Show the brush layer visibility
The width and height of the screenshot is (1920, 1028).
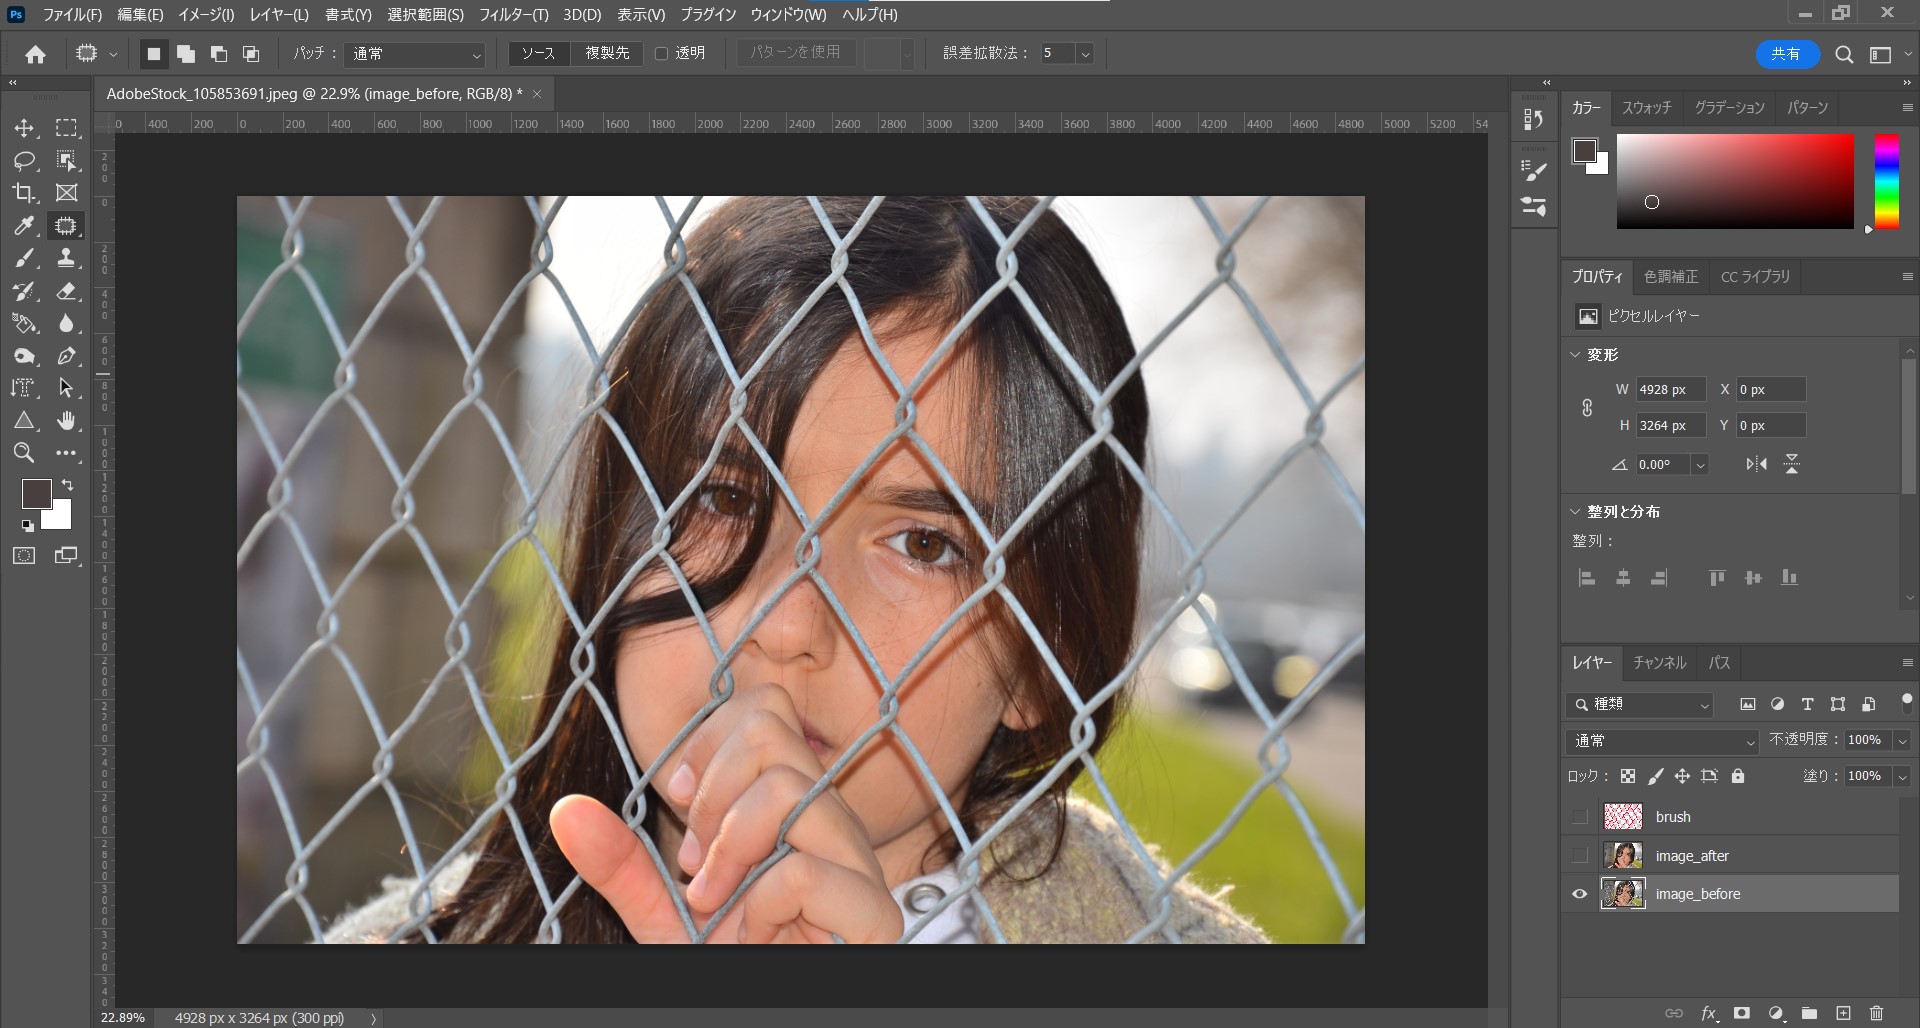tap(1580, 817)
